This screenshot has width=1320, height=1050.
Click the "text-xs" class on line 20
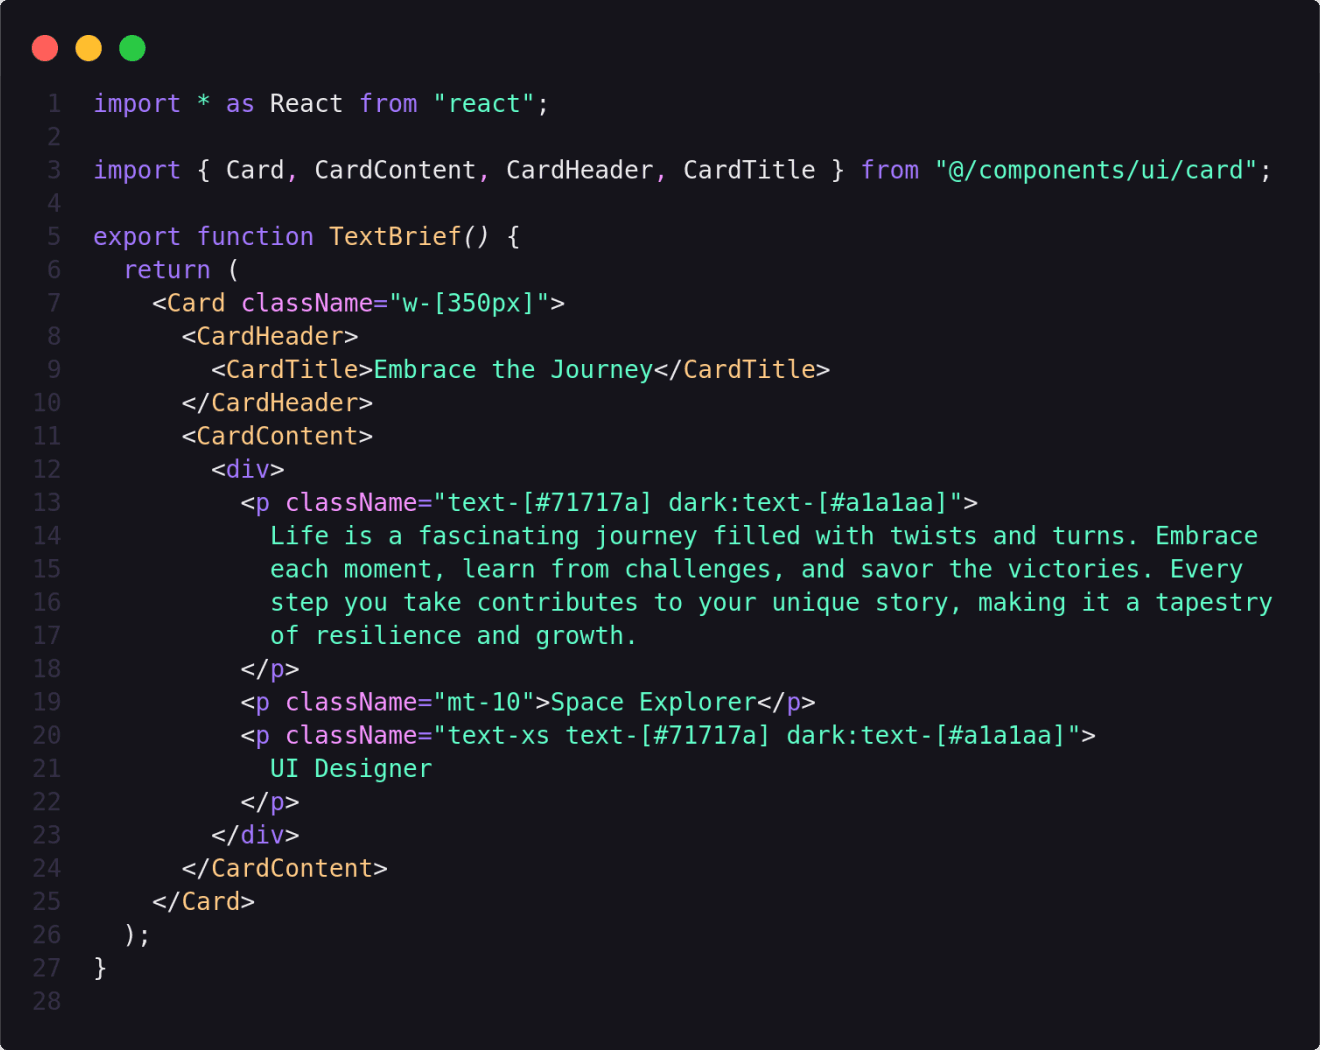click(x=498, y=736)
